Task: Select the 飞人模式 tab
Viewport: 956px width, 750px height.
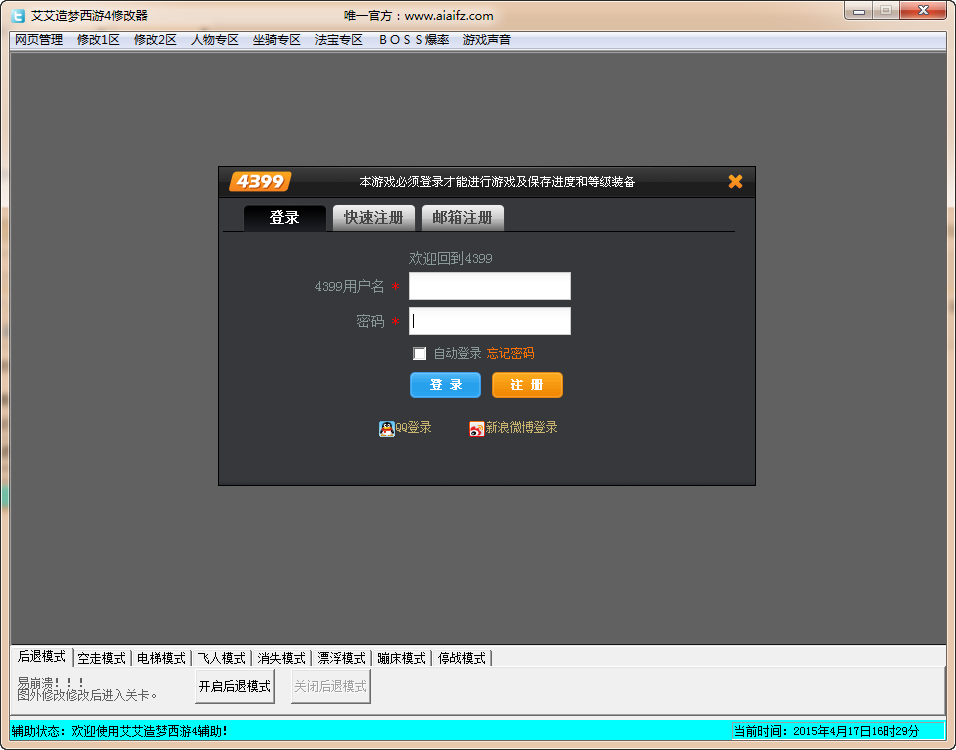Action: click(221, 658)
